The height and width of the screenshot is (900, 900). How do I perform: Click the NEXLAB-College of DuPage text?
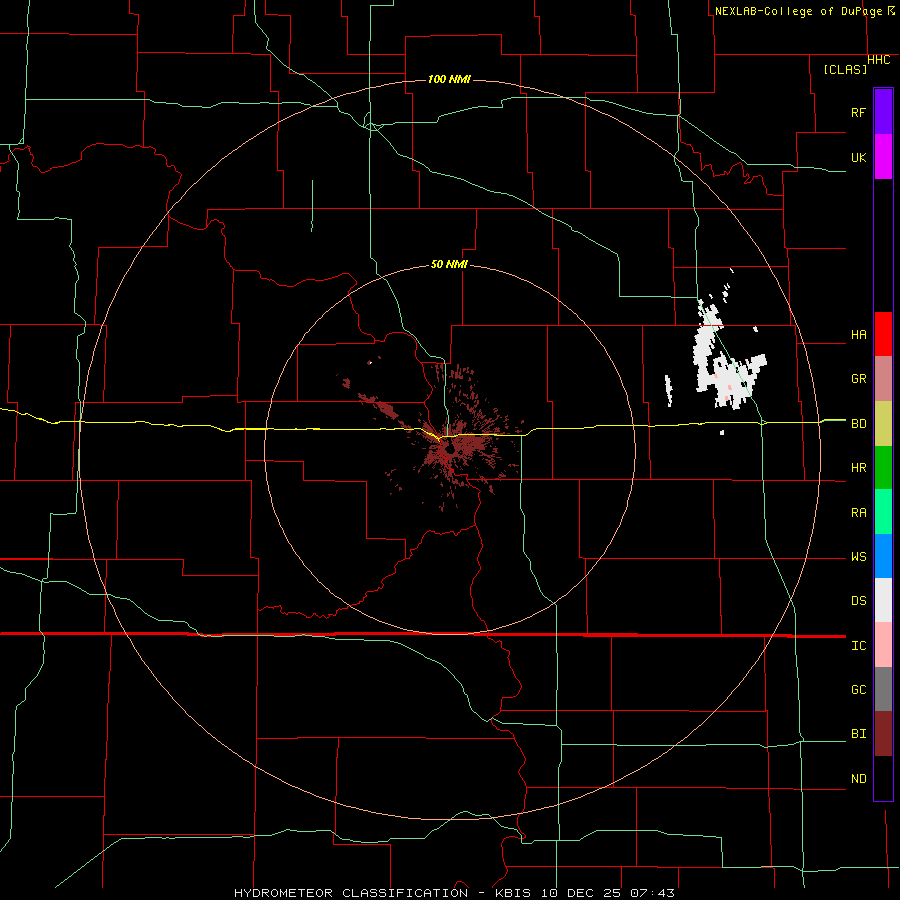(798, 11)
